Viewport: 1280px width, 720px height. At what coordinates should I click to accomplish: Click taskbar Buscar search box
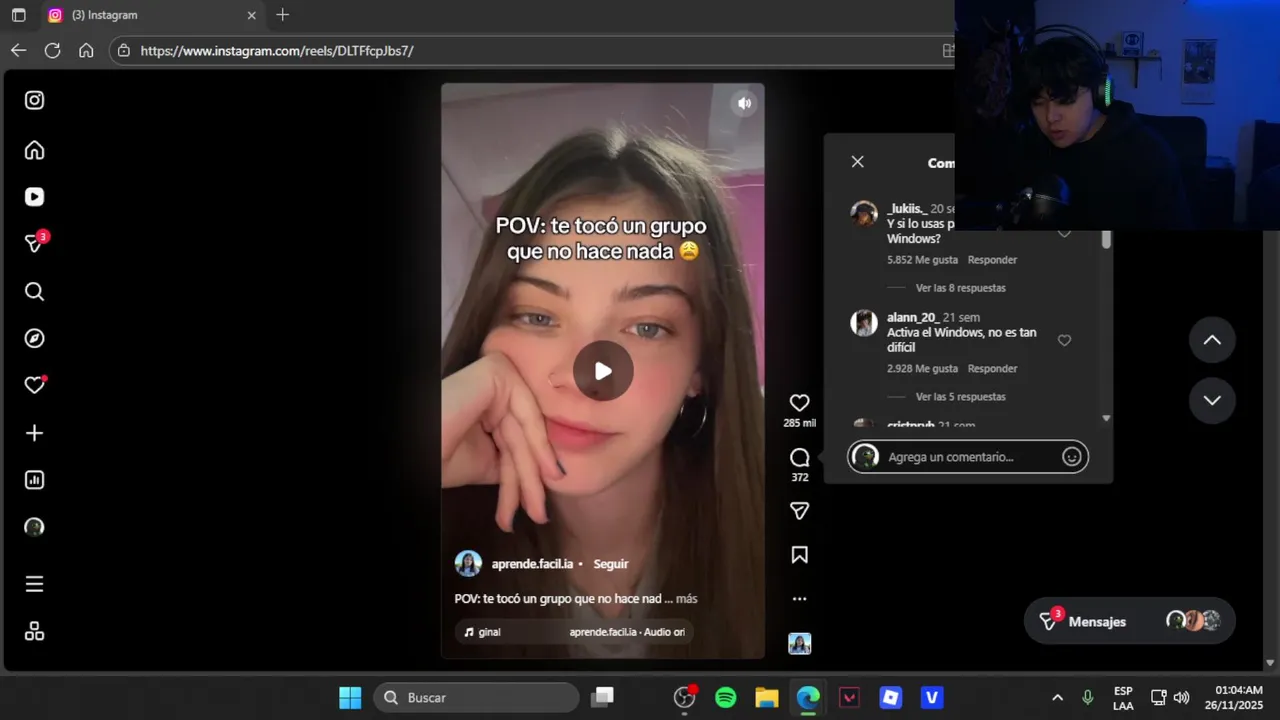pos(476,697)
